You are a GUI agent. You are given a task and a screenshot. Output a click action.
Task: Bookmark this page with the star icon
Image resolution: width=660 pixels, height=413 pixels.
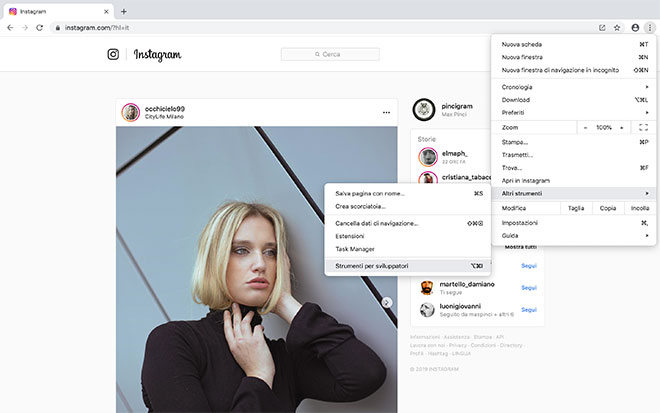click(617, 27)
